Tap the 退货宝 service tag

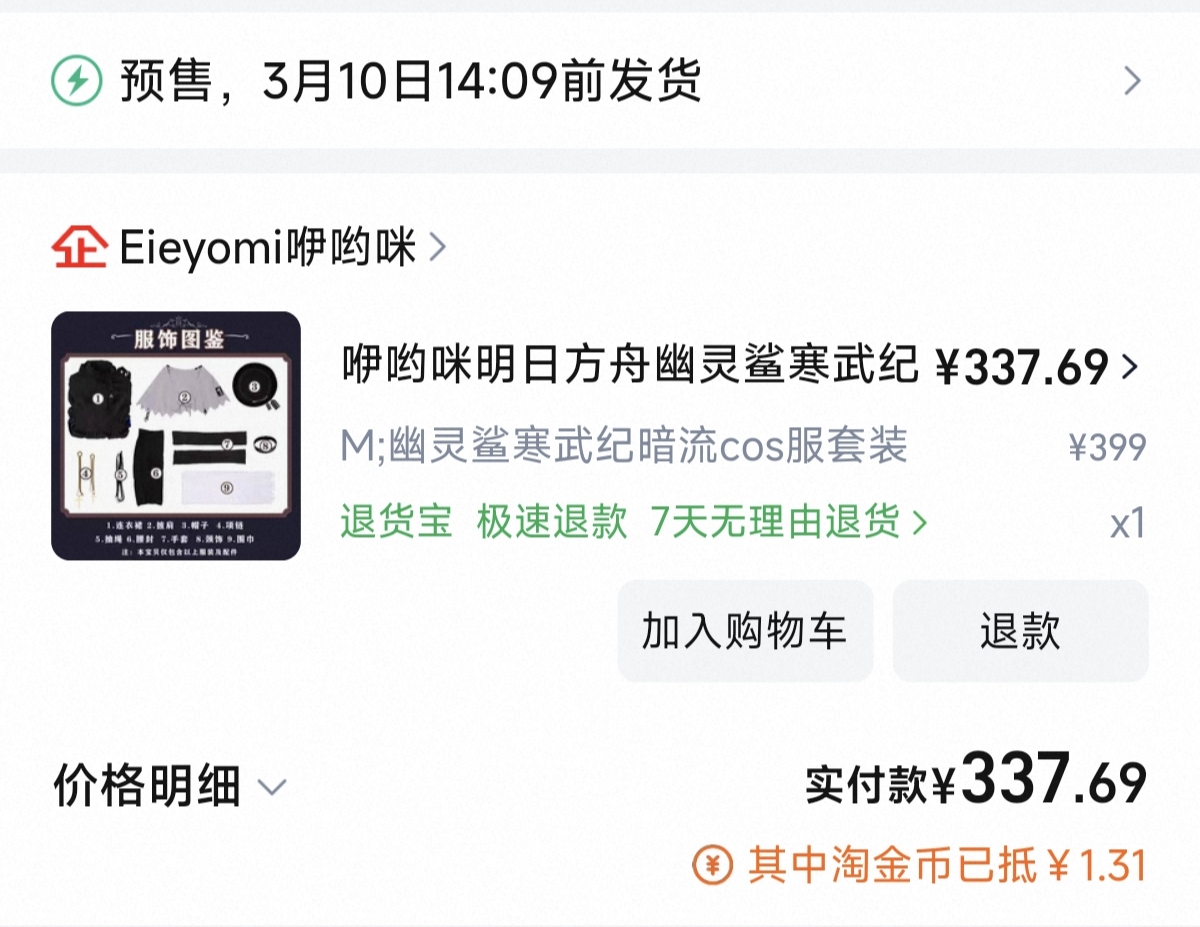(396, 521)
